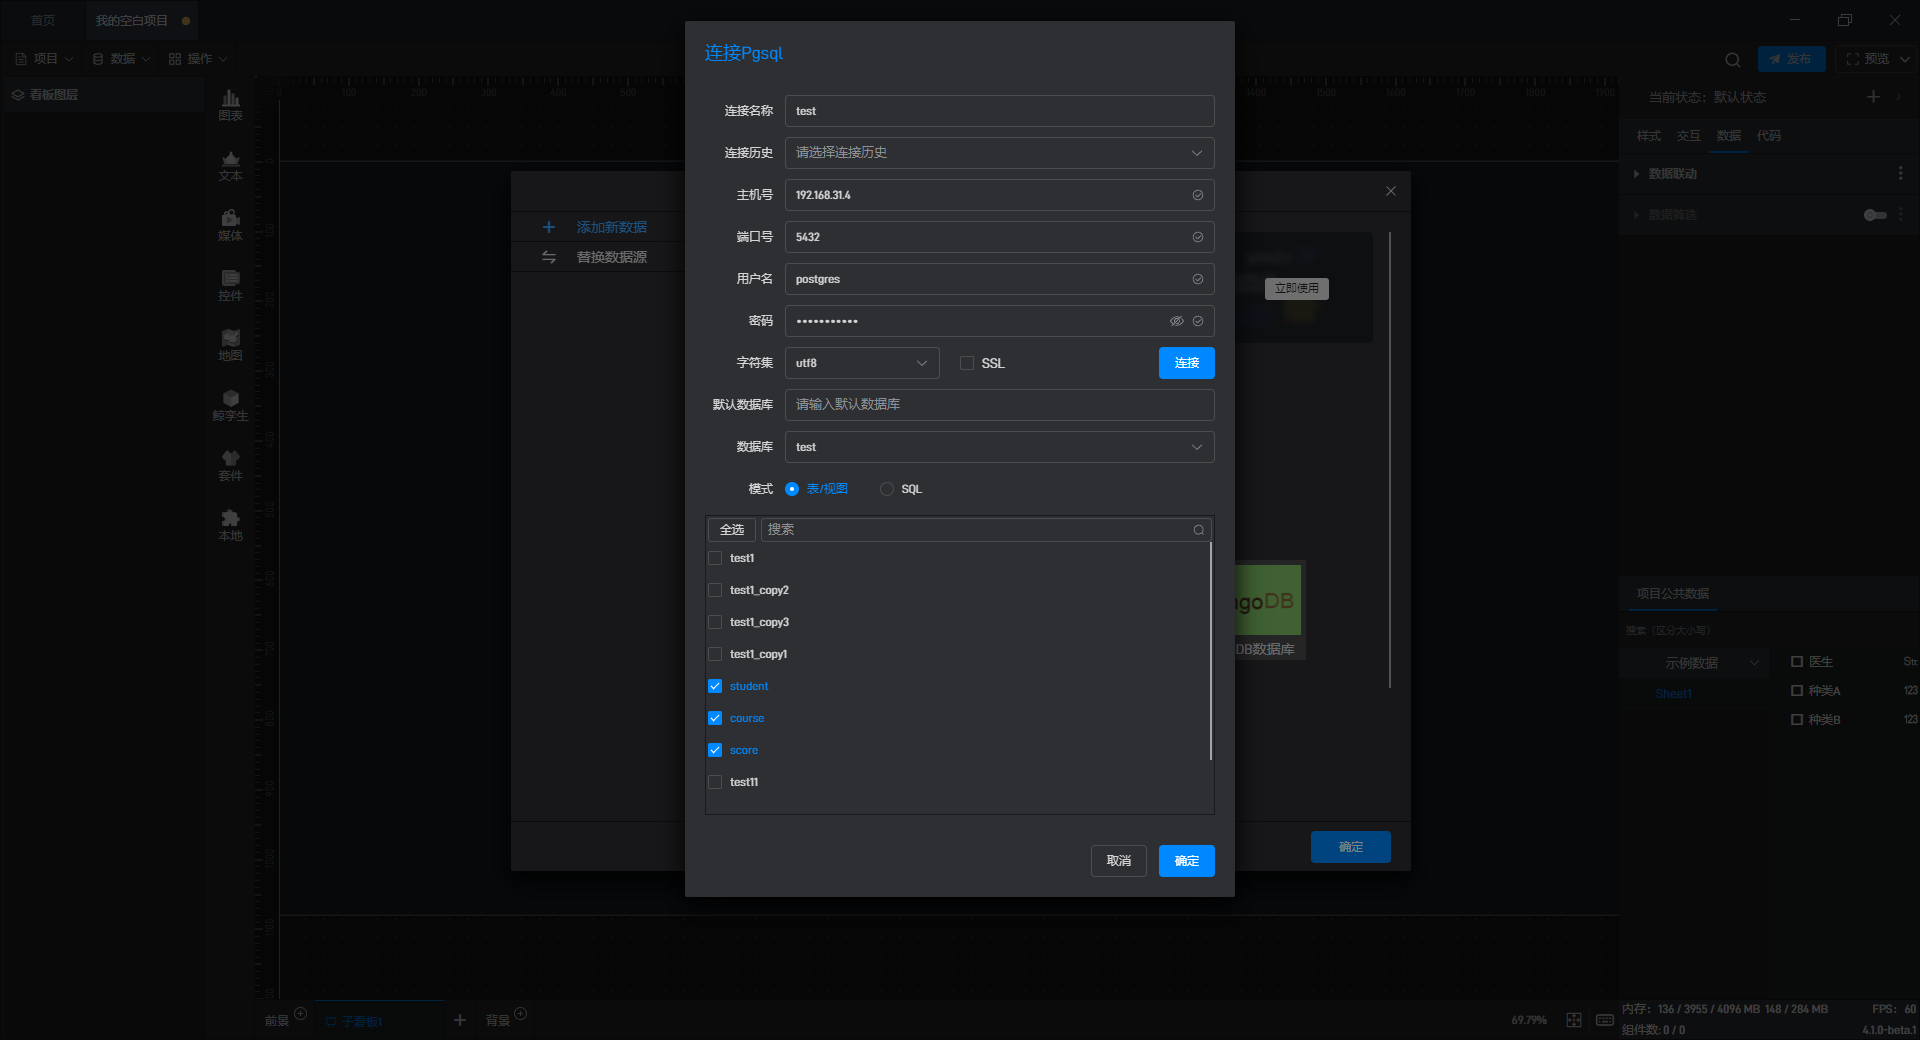Switch to the 交互 tab

[x=1689, y=136]
